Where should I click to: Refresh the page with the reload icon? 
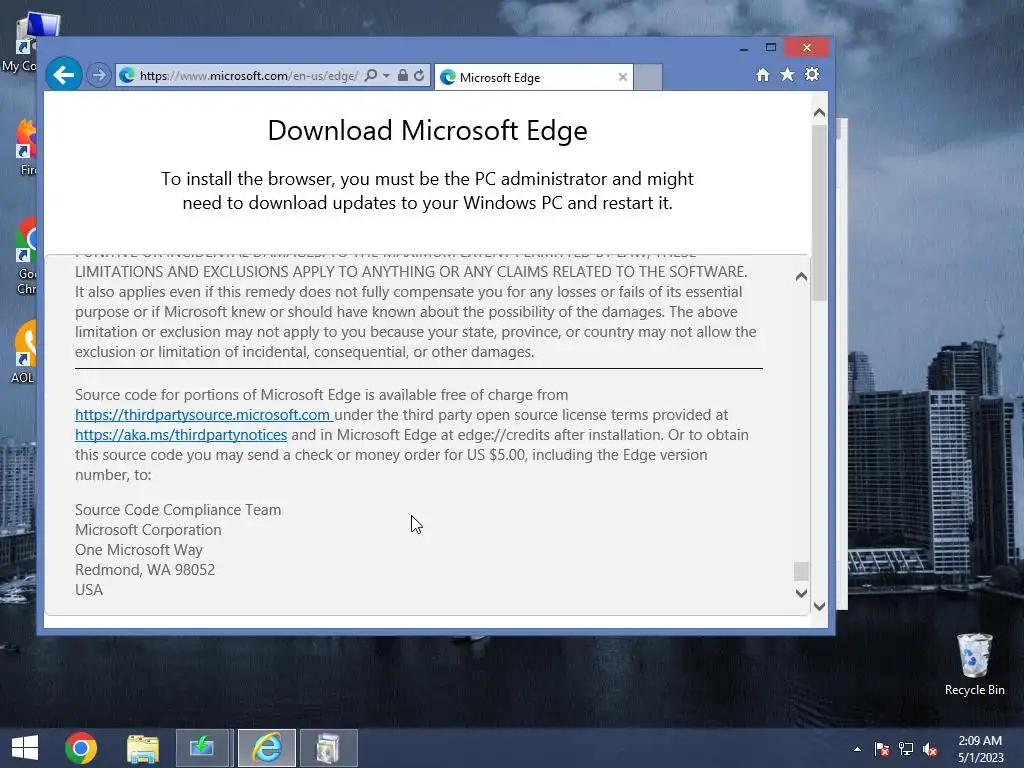coord(419,76)
